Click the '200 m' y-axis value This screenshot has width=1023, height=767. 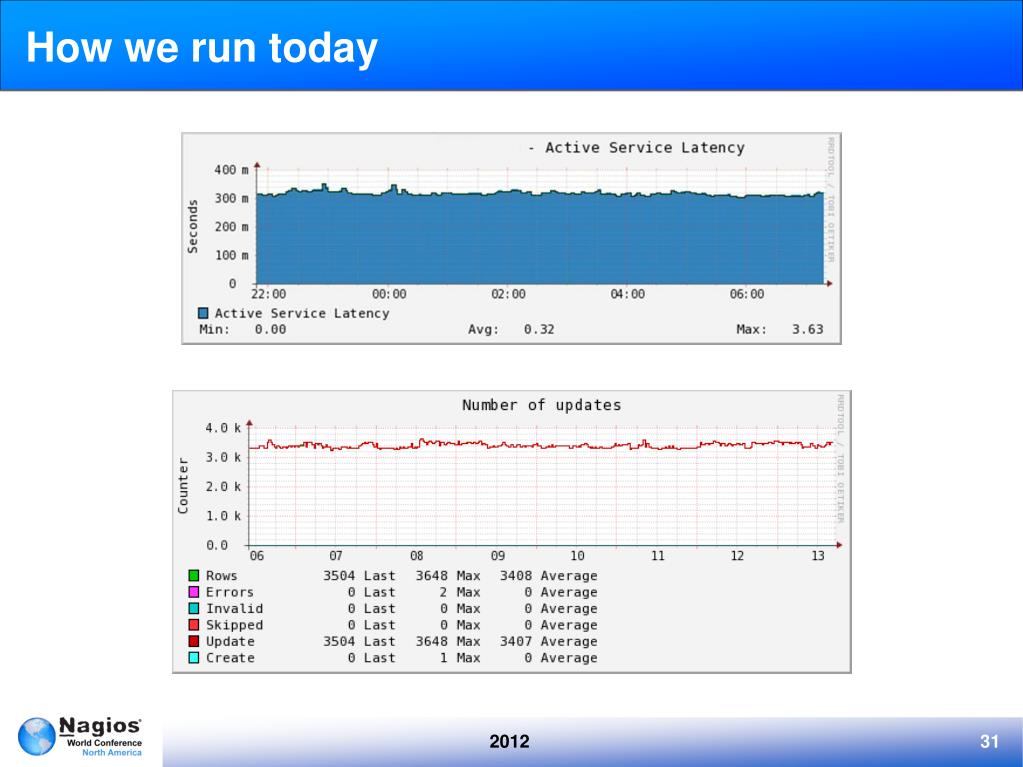(x=232, y=227)
